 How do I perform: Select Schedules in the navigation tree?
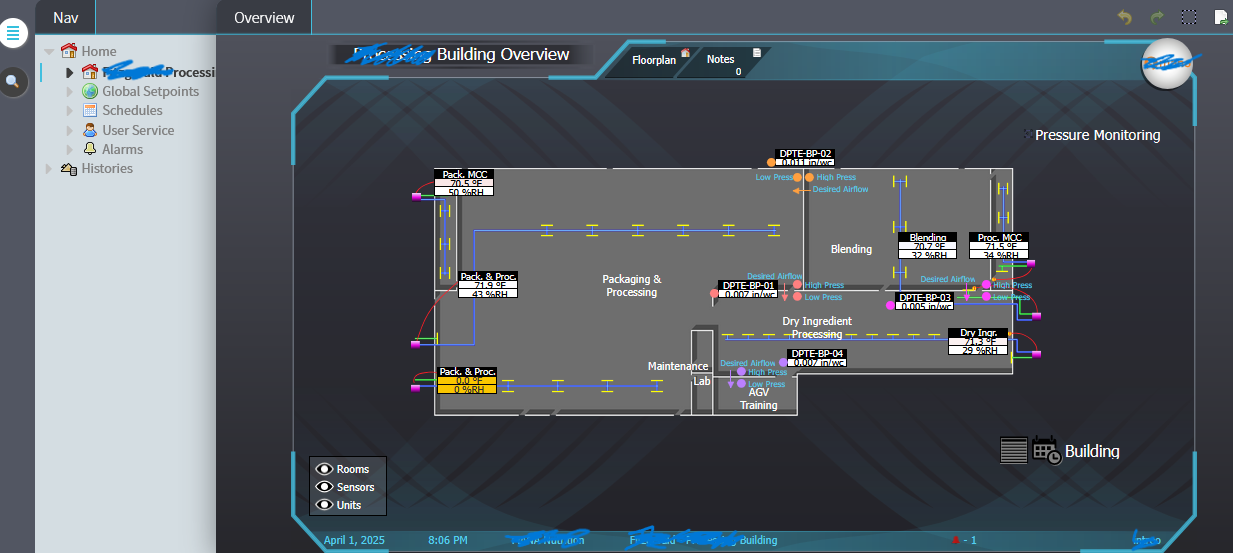click(132, 110)
